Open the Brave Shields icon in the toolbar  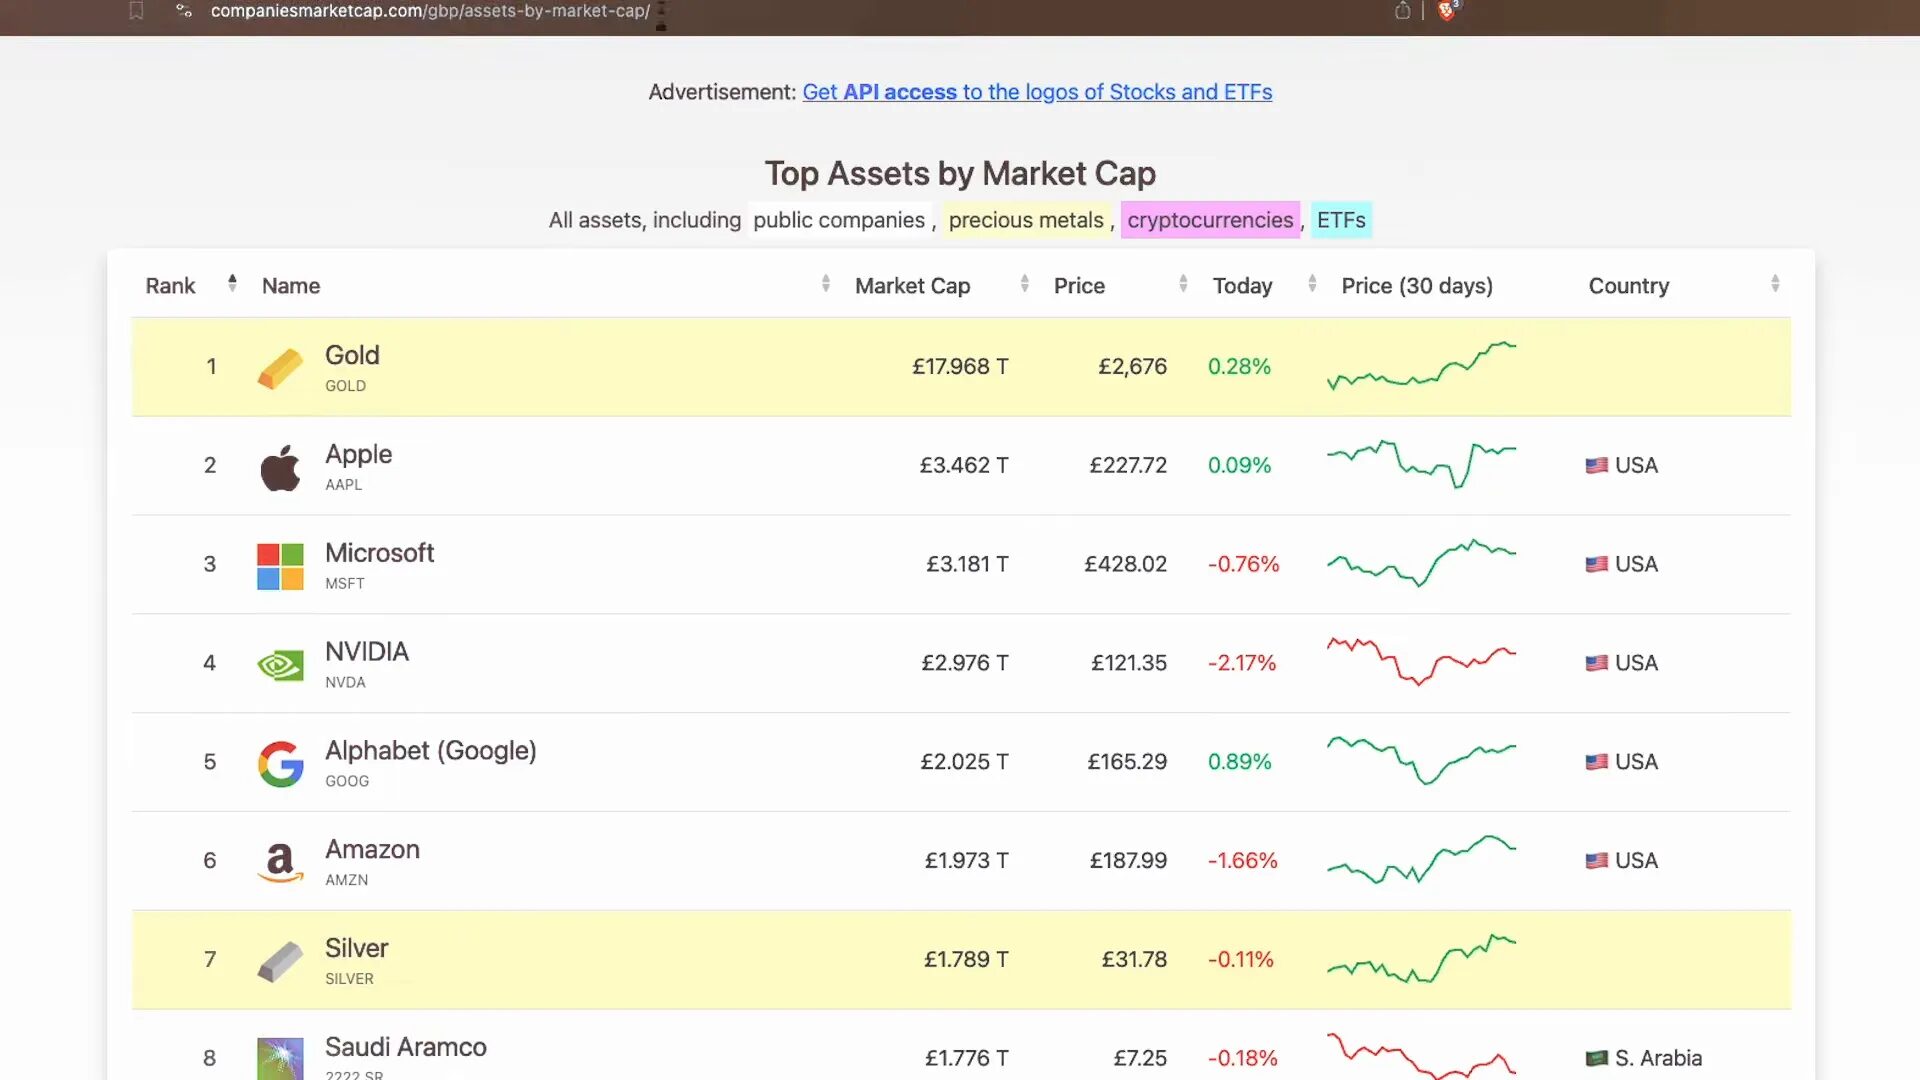point(1447,12)
